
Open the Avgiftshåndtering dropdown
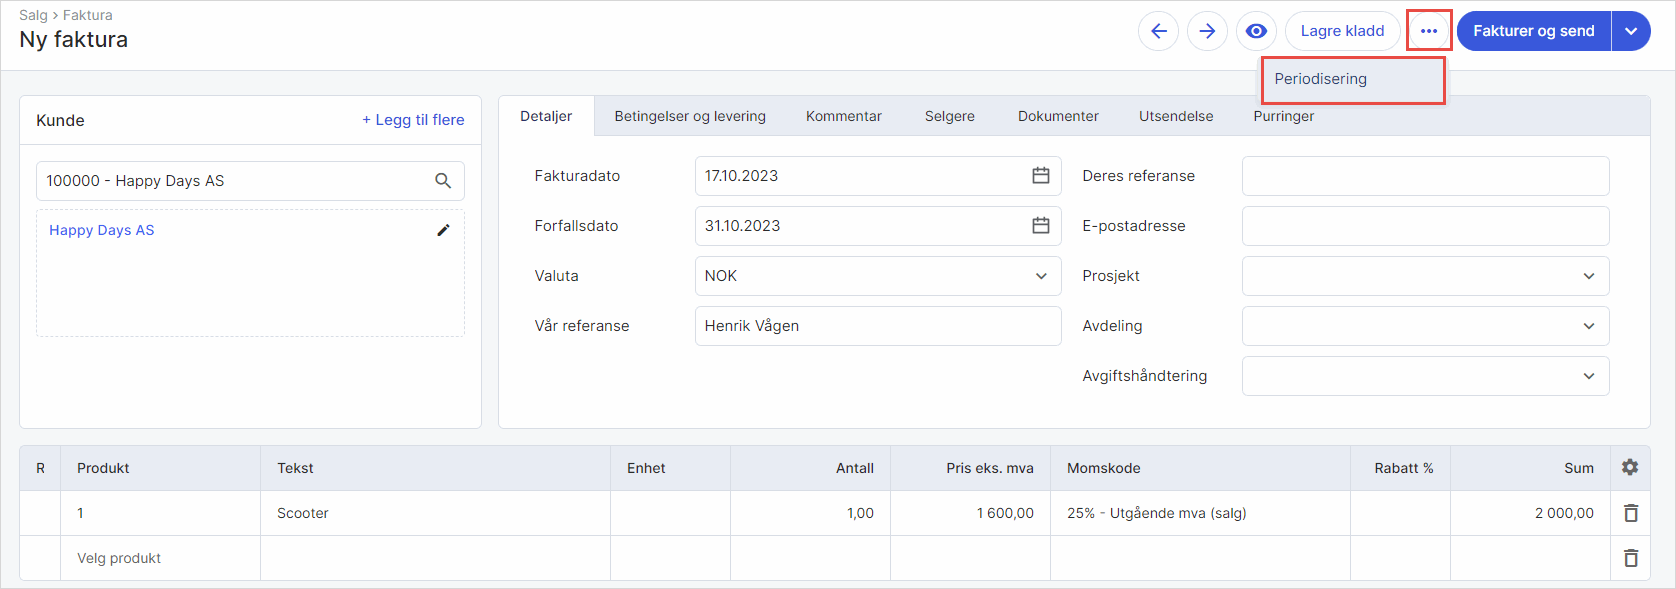(x=1588, y=376)
